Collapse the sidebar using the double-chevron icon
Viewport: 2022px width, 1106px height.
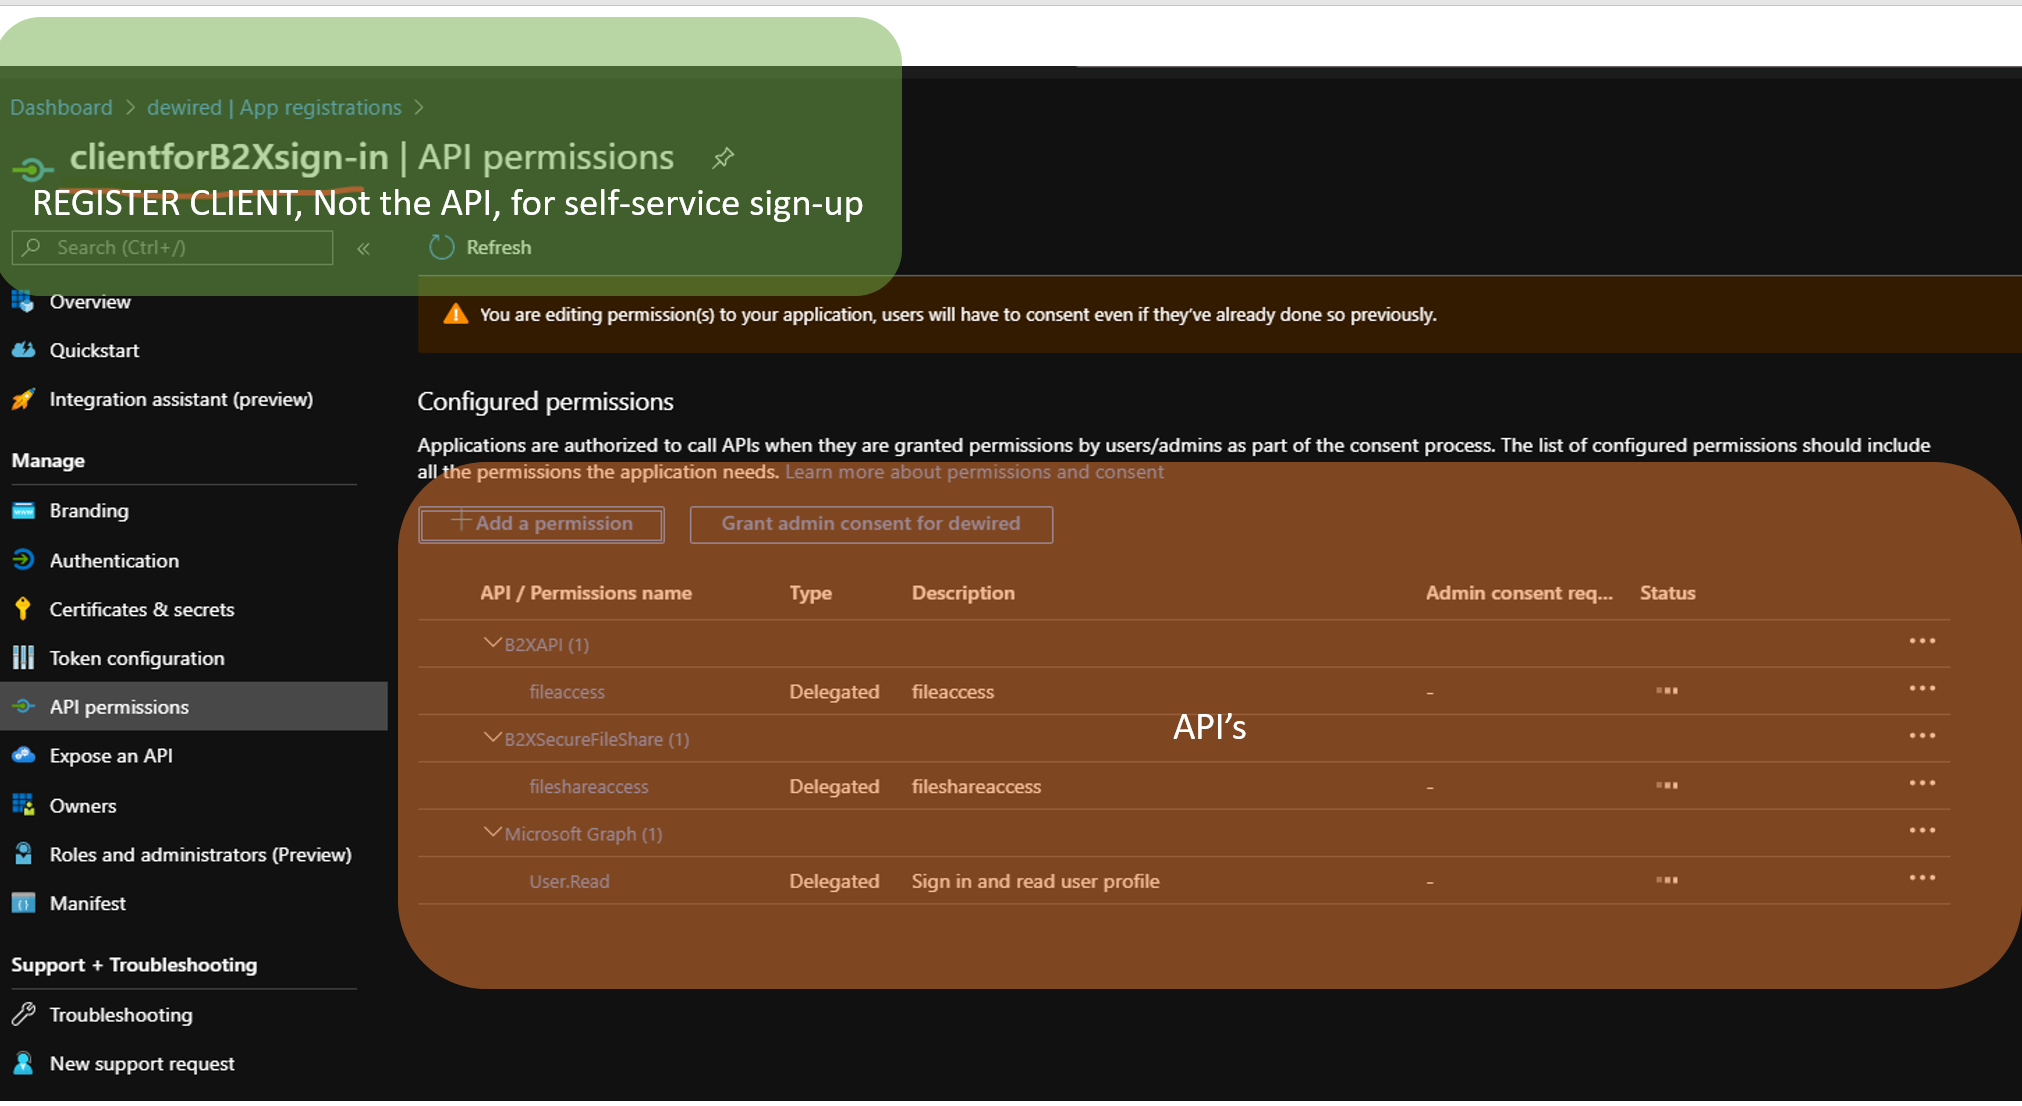pos(364,248)
